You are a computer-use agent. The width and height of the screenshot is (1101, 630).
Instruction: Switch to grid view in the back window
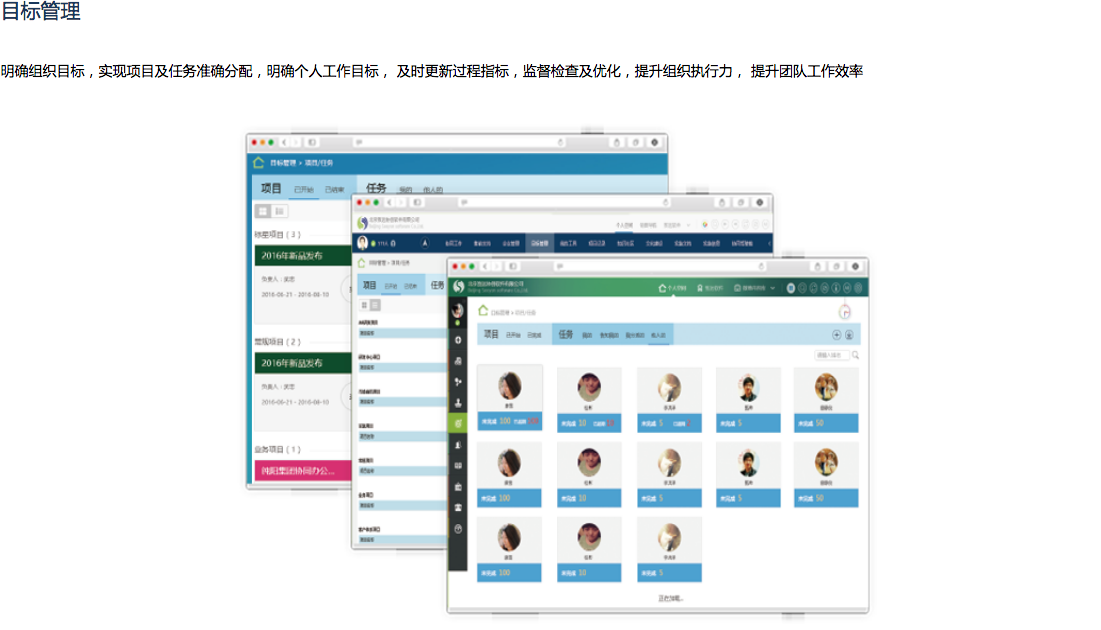point(263,211)
